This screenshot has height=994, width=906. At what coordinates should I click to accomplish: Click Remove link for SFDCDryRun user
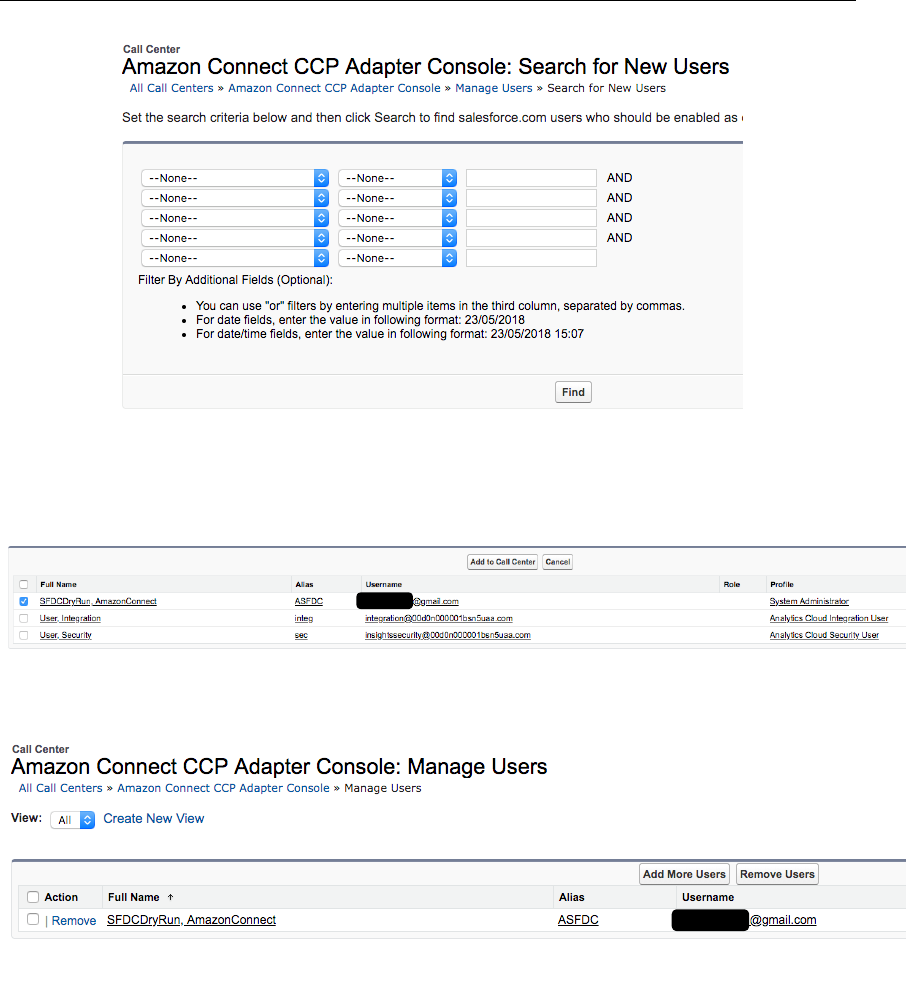pos(74,920)
